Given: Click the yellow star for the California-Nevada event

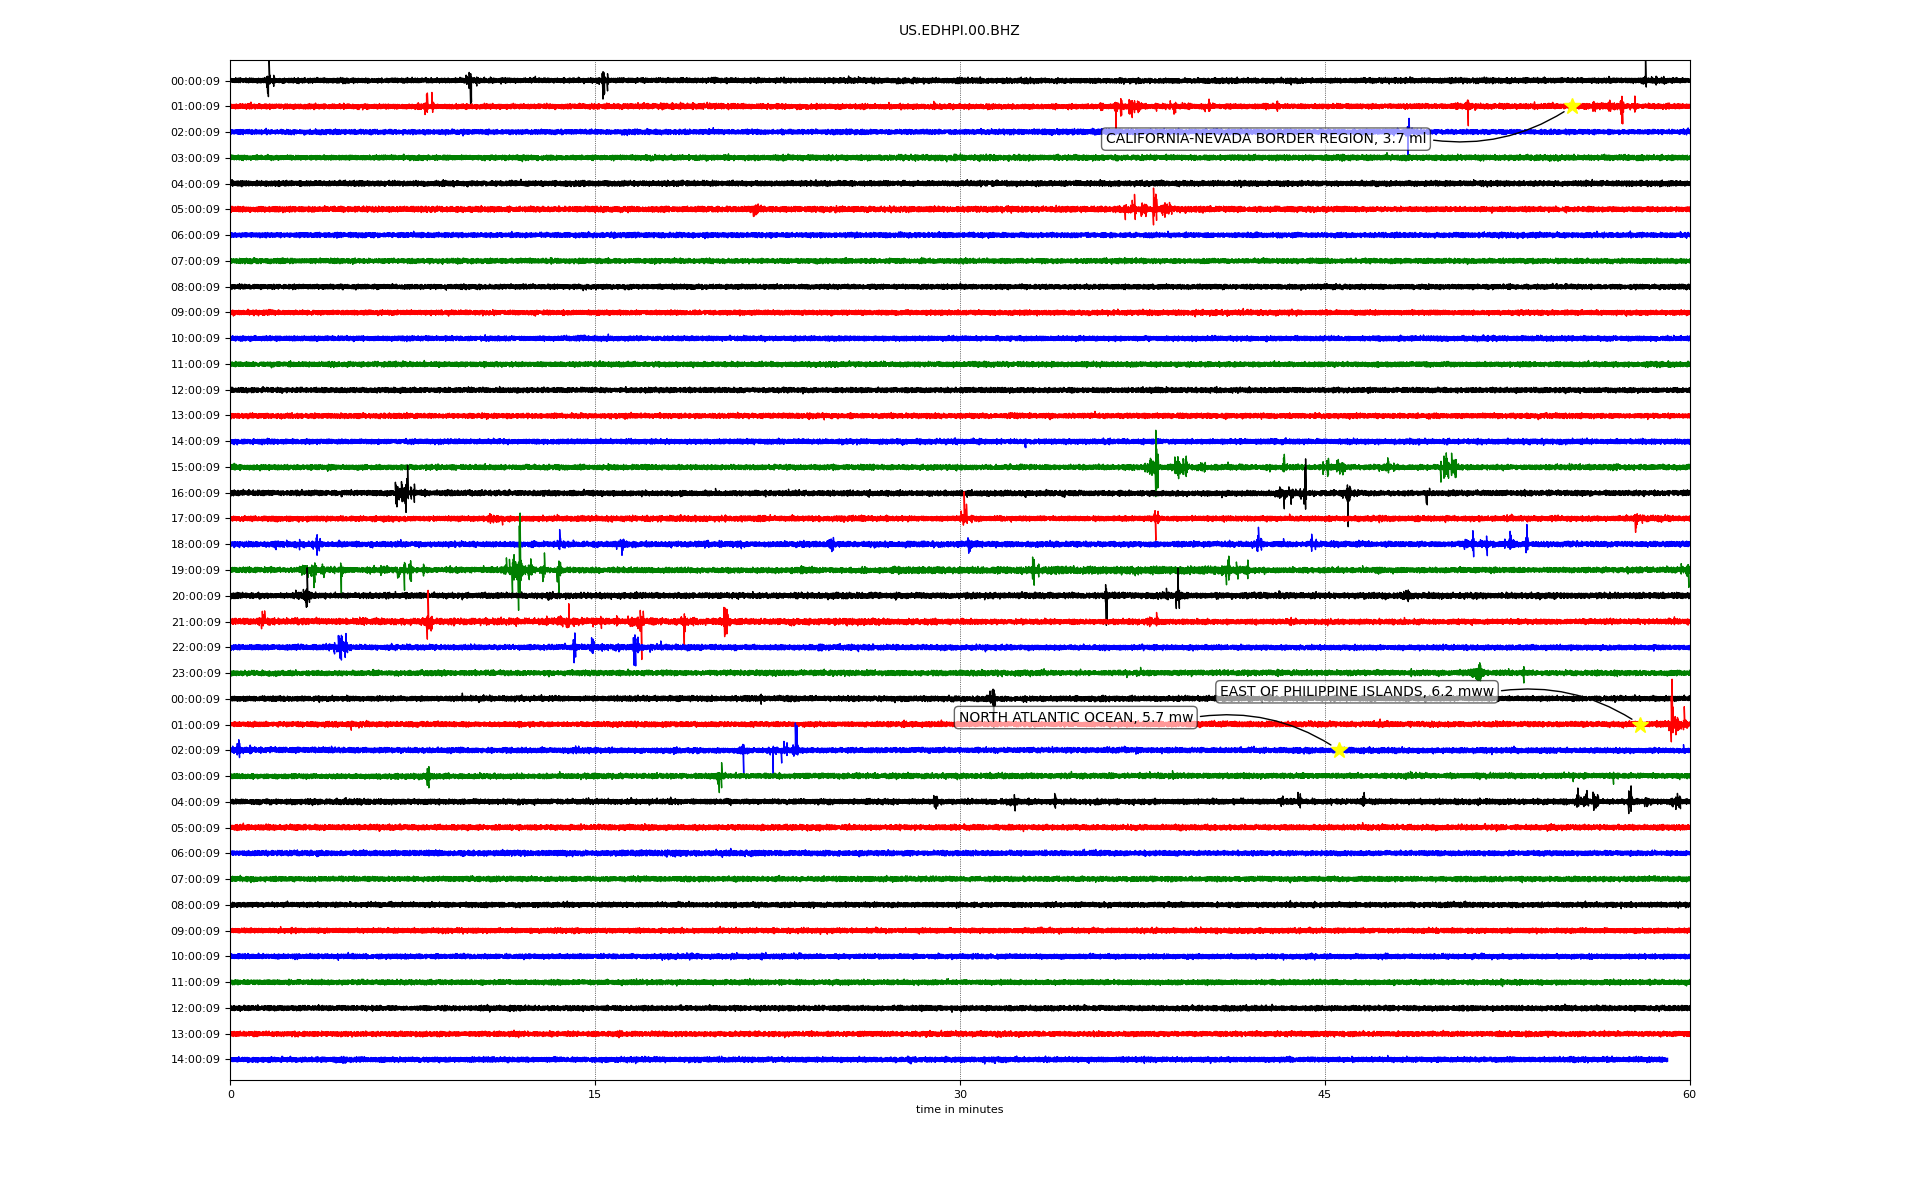Looking at the screenshot, I should (1572, 106).
